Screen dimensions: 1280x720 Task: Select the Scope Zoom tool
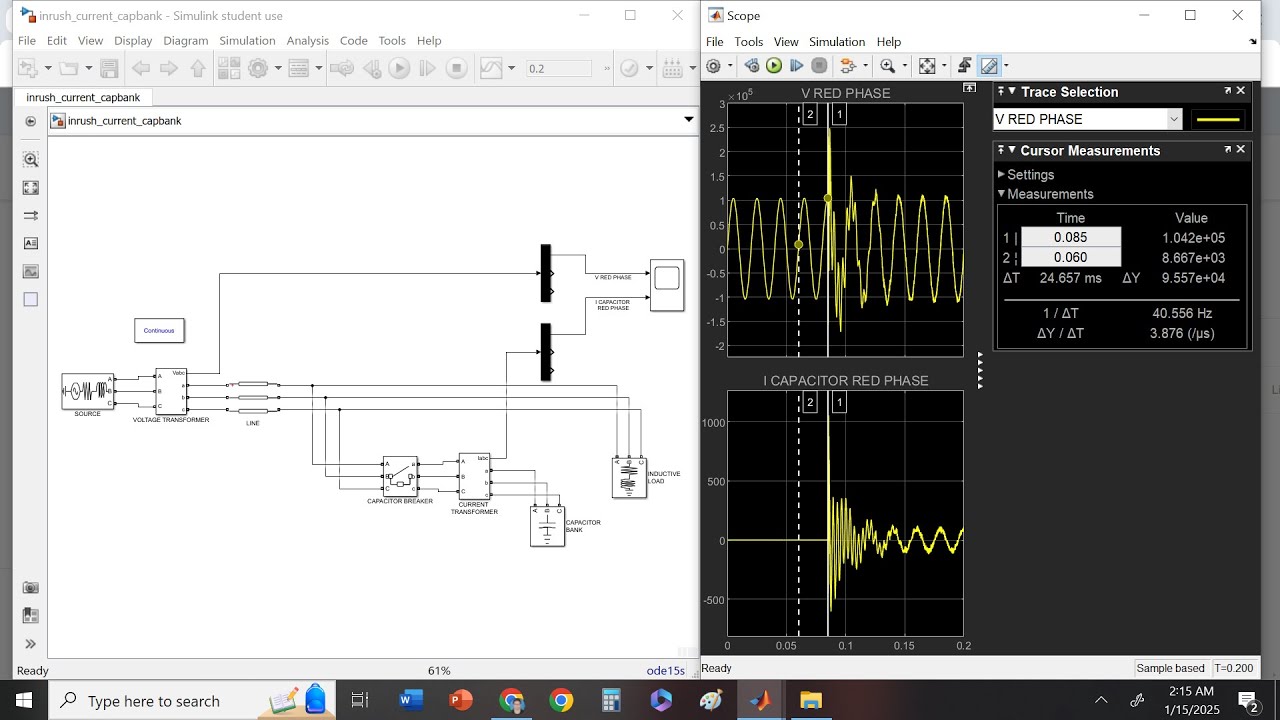point(886,66)
